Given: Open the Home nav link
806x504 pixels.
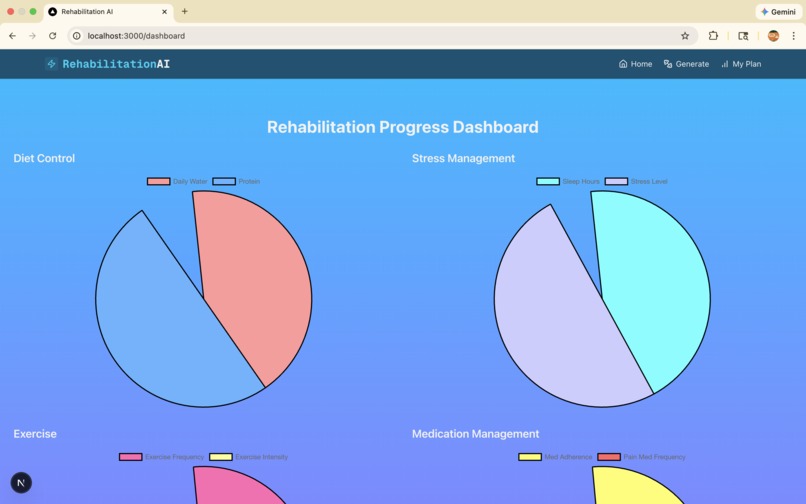Looking at the screenshot, I should [635, 64].
